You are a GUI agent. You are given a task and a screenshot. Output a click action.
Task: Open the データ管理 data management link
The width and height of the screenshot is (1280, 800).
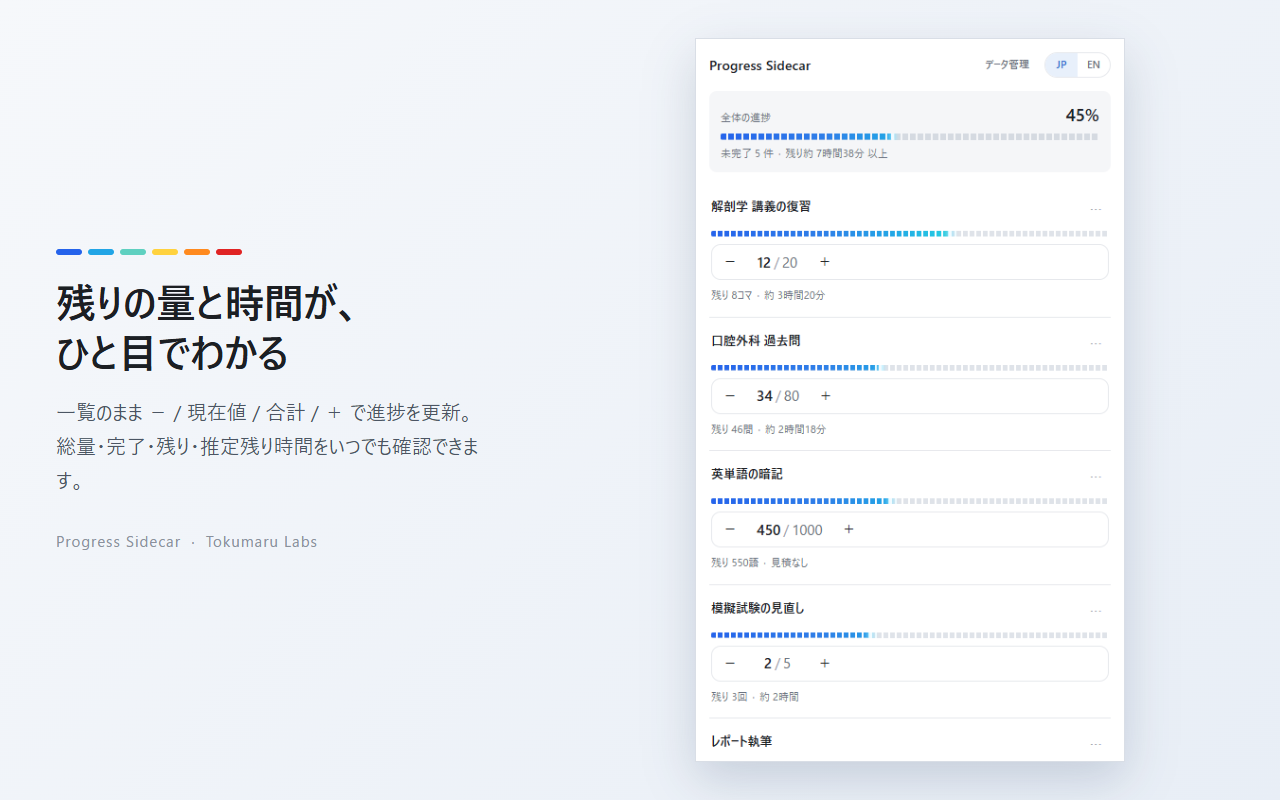(x=1006, y=65)
